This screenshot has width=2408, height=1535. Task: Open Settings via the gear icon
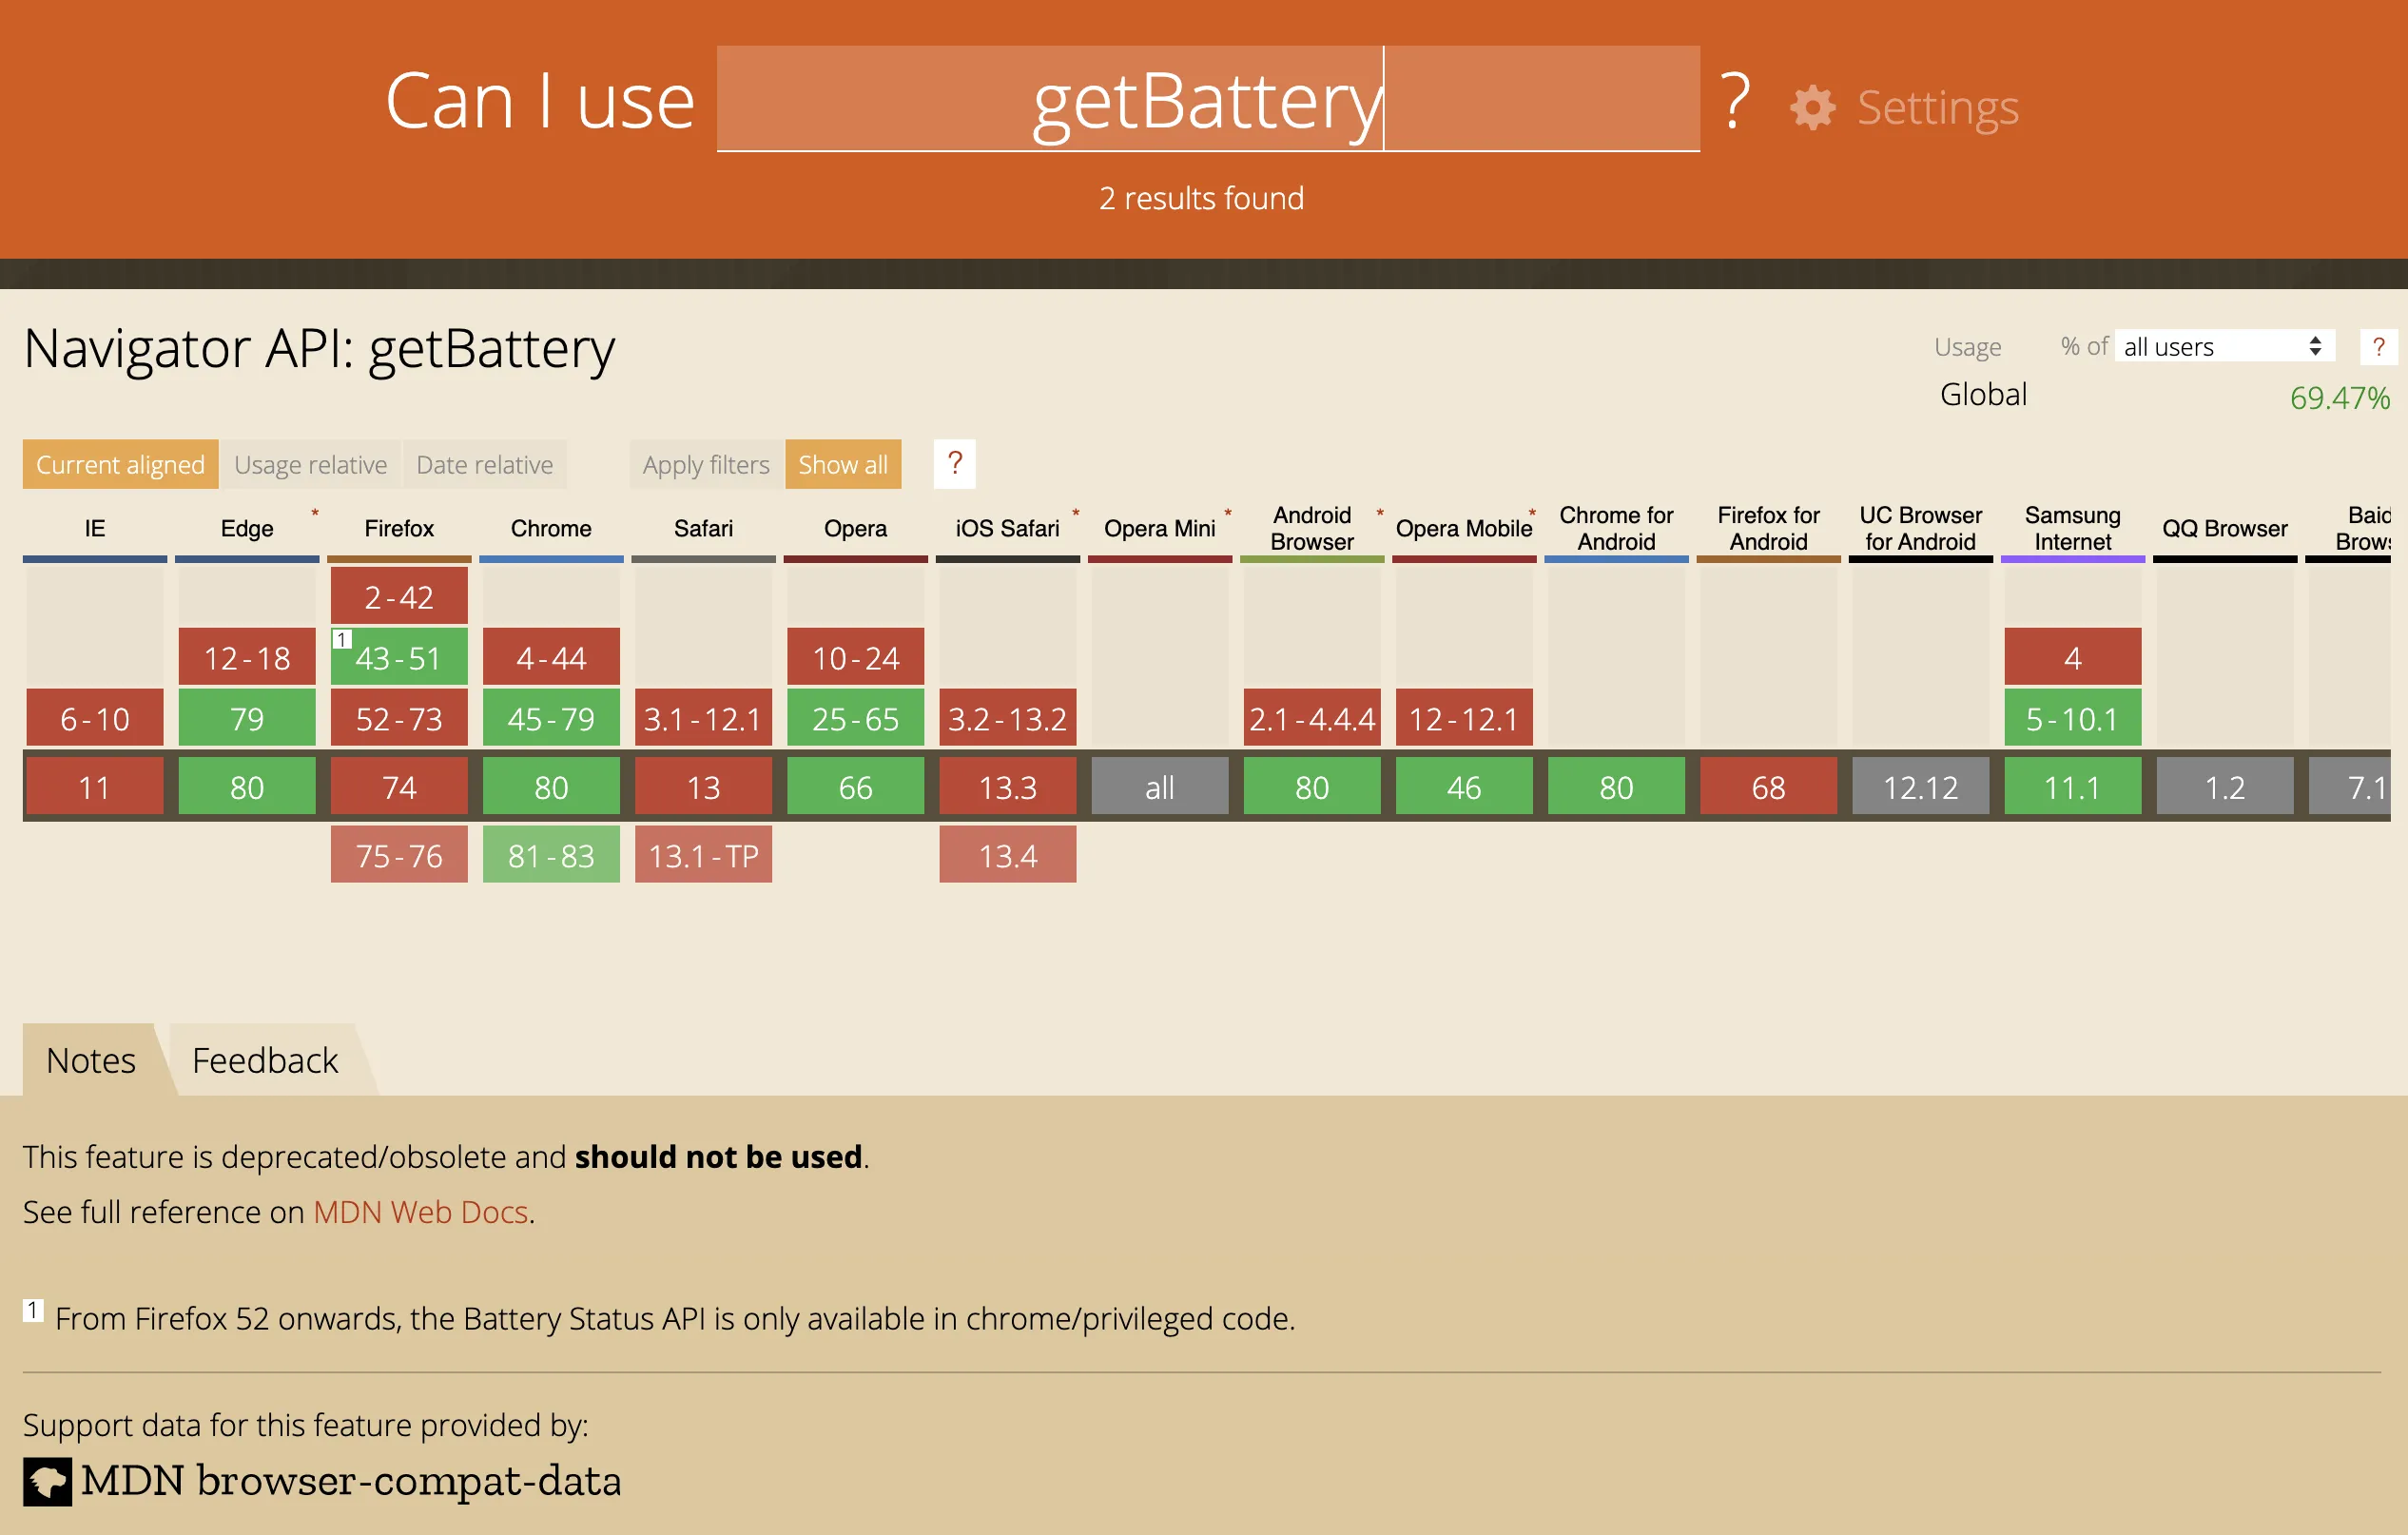tap(1811, 107)
